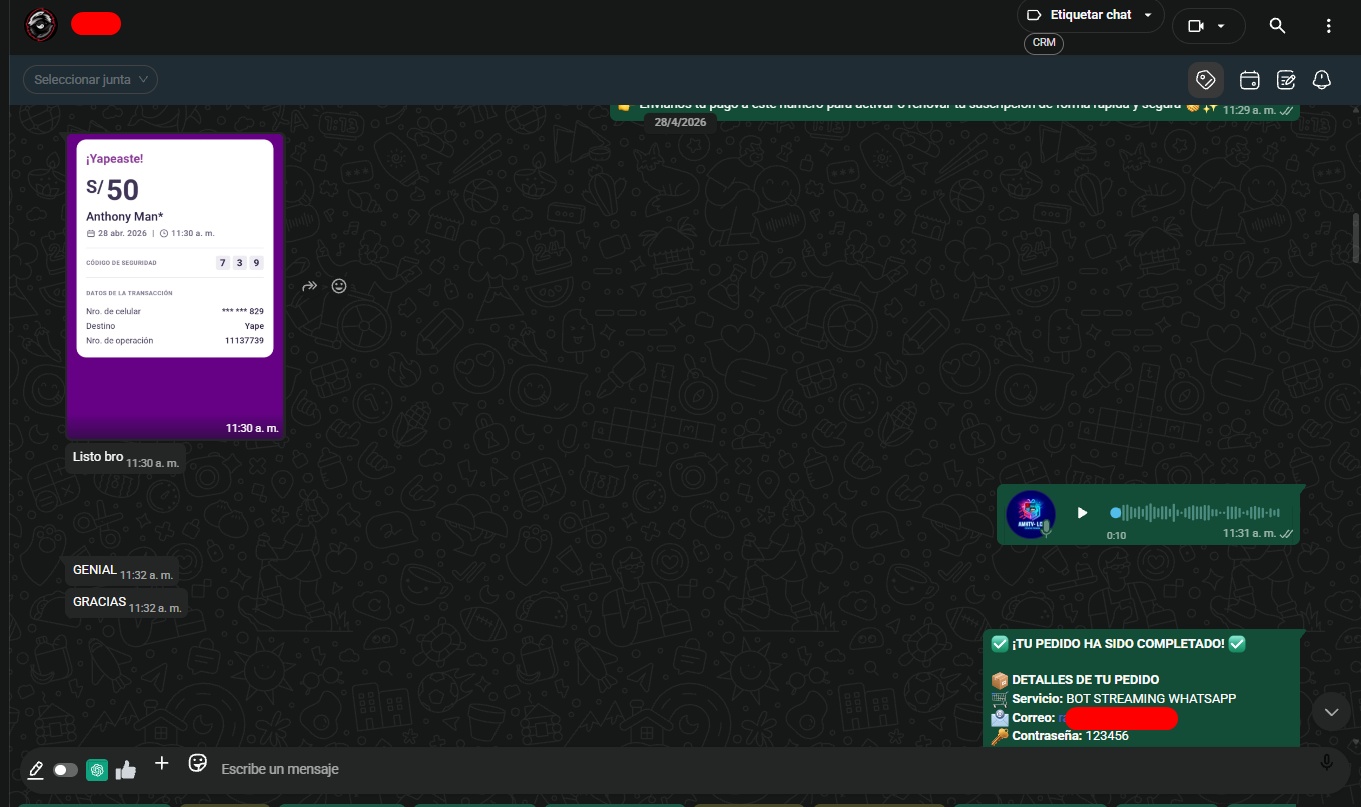Jump to latest messages with down chevron
This screenshot has width=1361, height=807.
click(1331, 712)
